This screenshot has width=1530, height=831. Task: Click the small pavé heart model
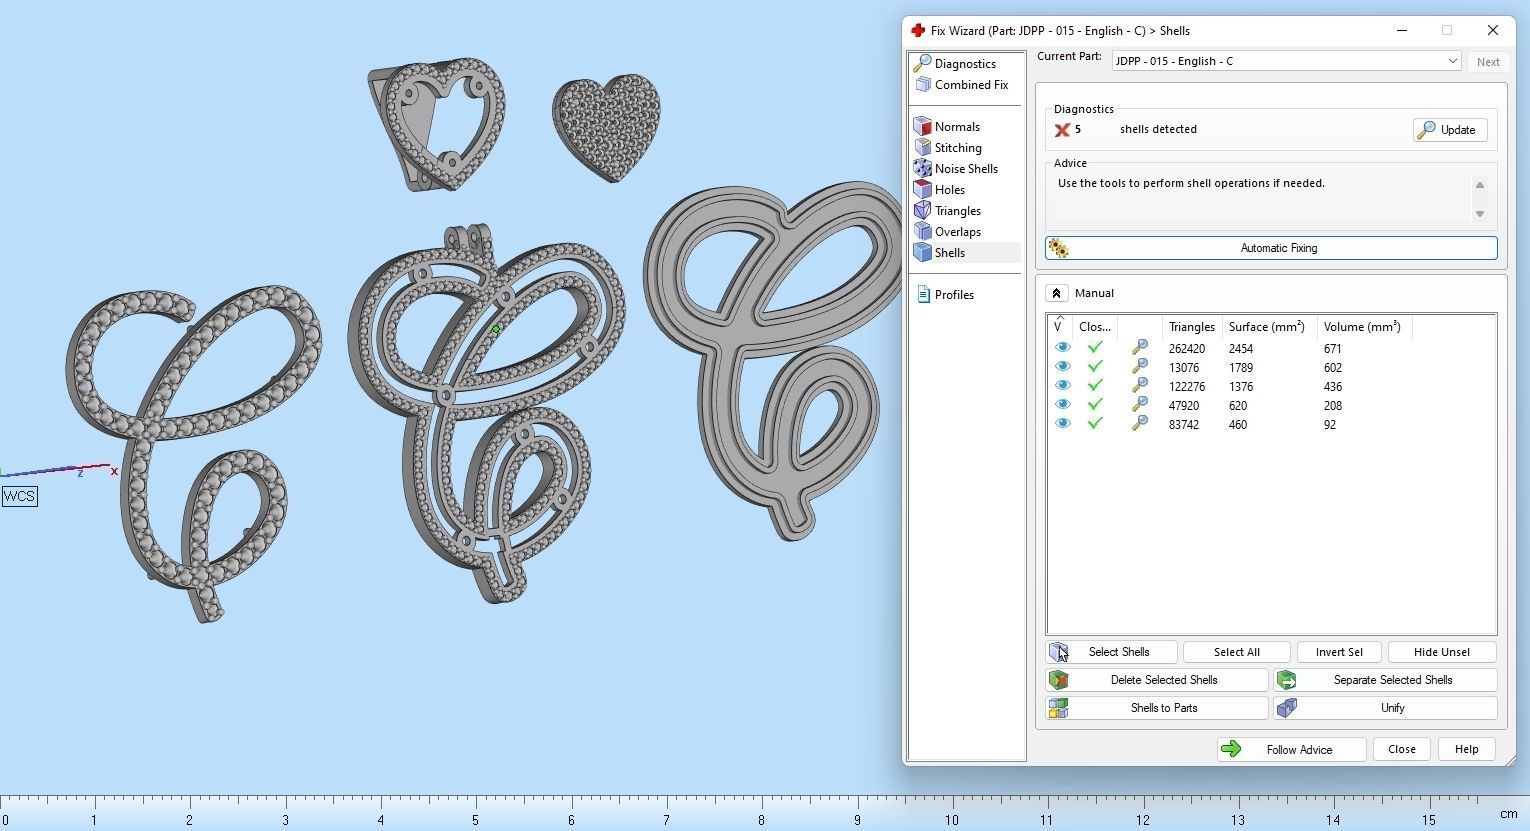607,127
